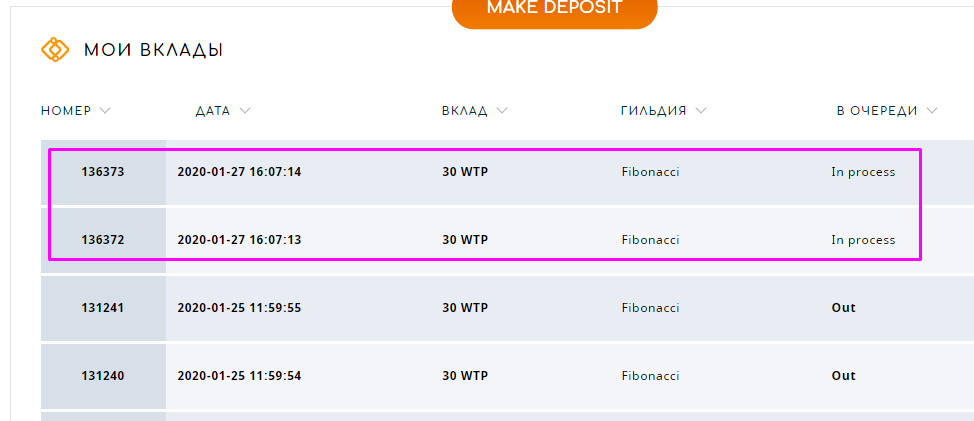
Task: Sort by ВКЛАД column chevron
Action: pyautogui.click(x=502, y=111)
